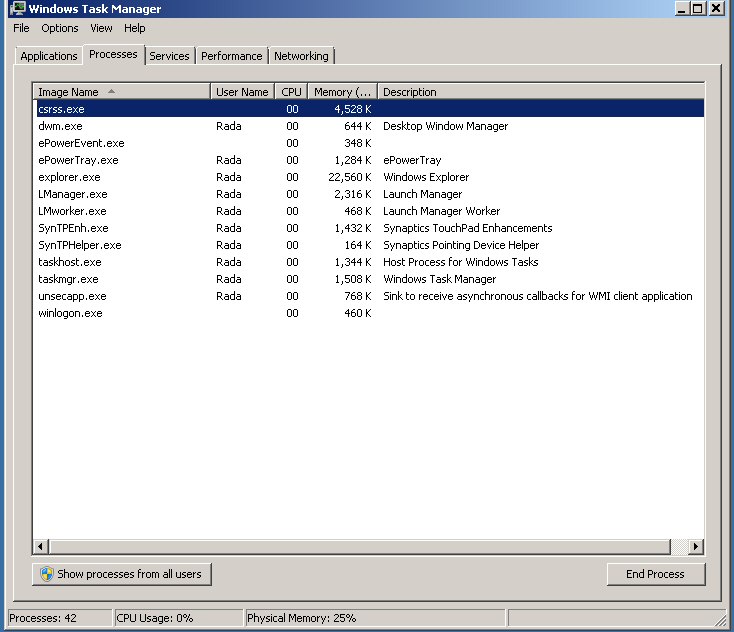Switch to the Services tab
This screenshot has height=632, width=734.
tap(169, 56)
